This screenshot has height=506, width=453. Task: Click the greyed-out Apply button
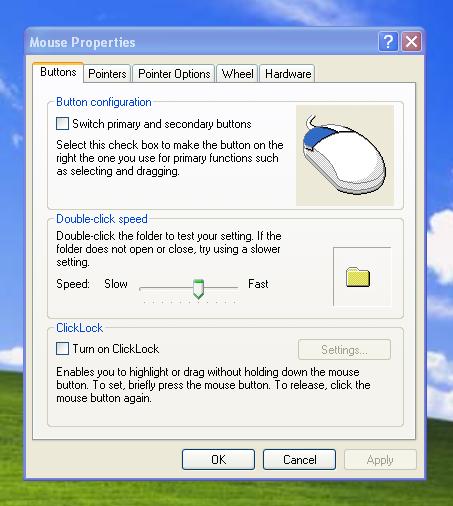(x=380, y=460)
